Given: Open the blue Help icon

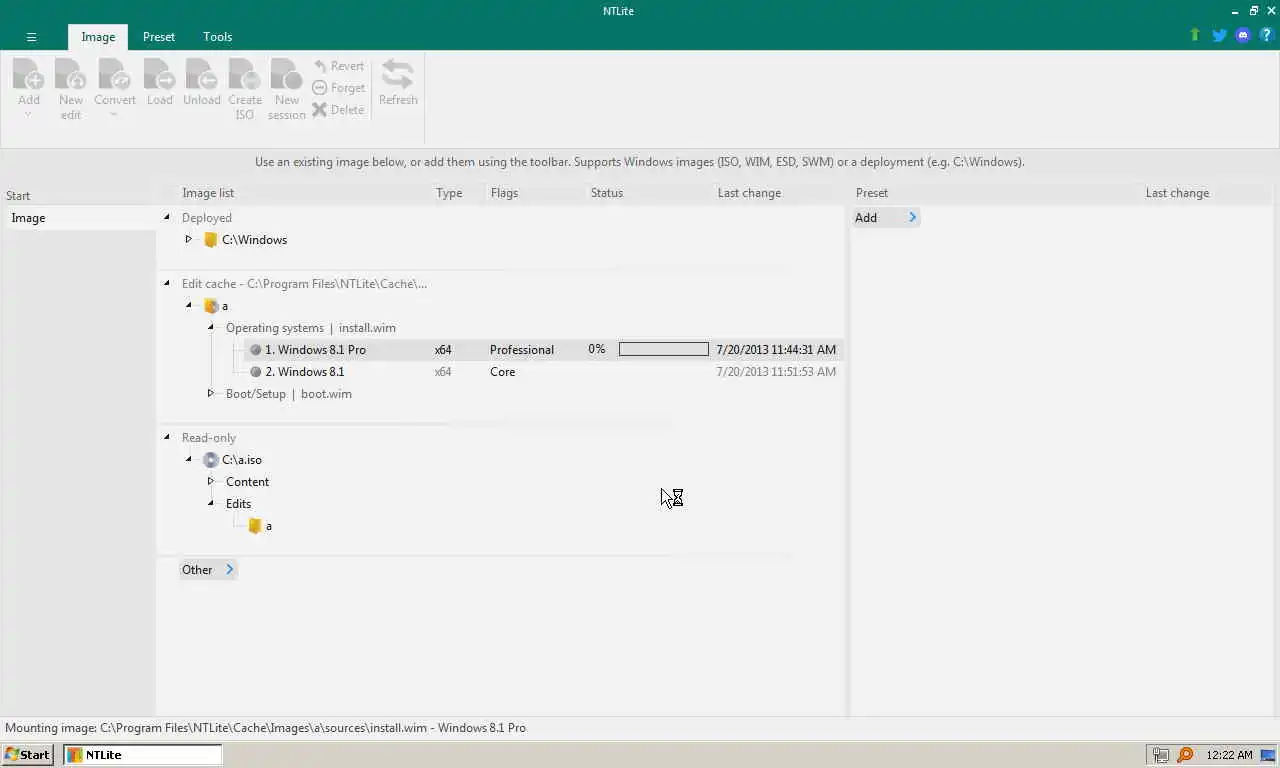Looking at the screenshot, I should pos(1266,35).
